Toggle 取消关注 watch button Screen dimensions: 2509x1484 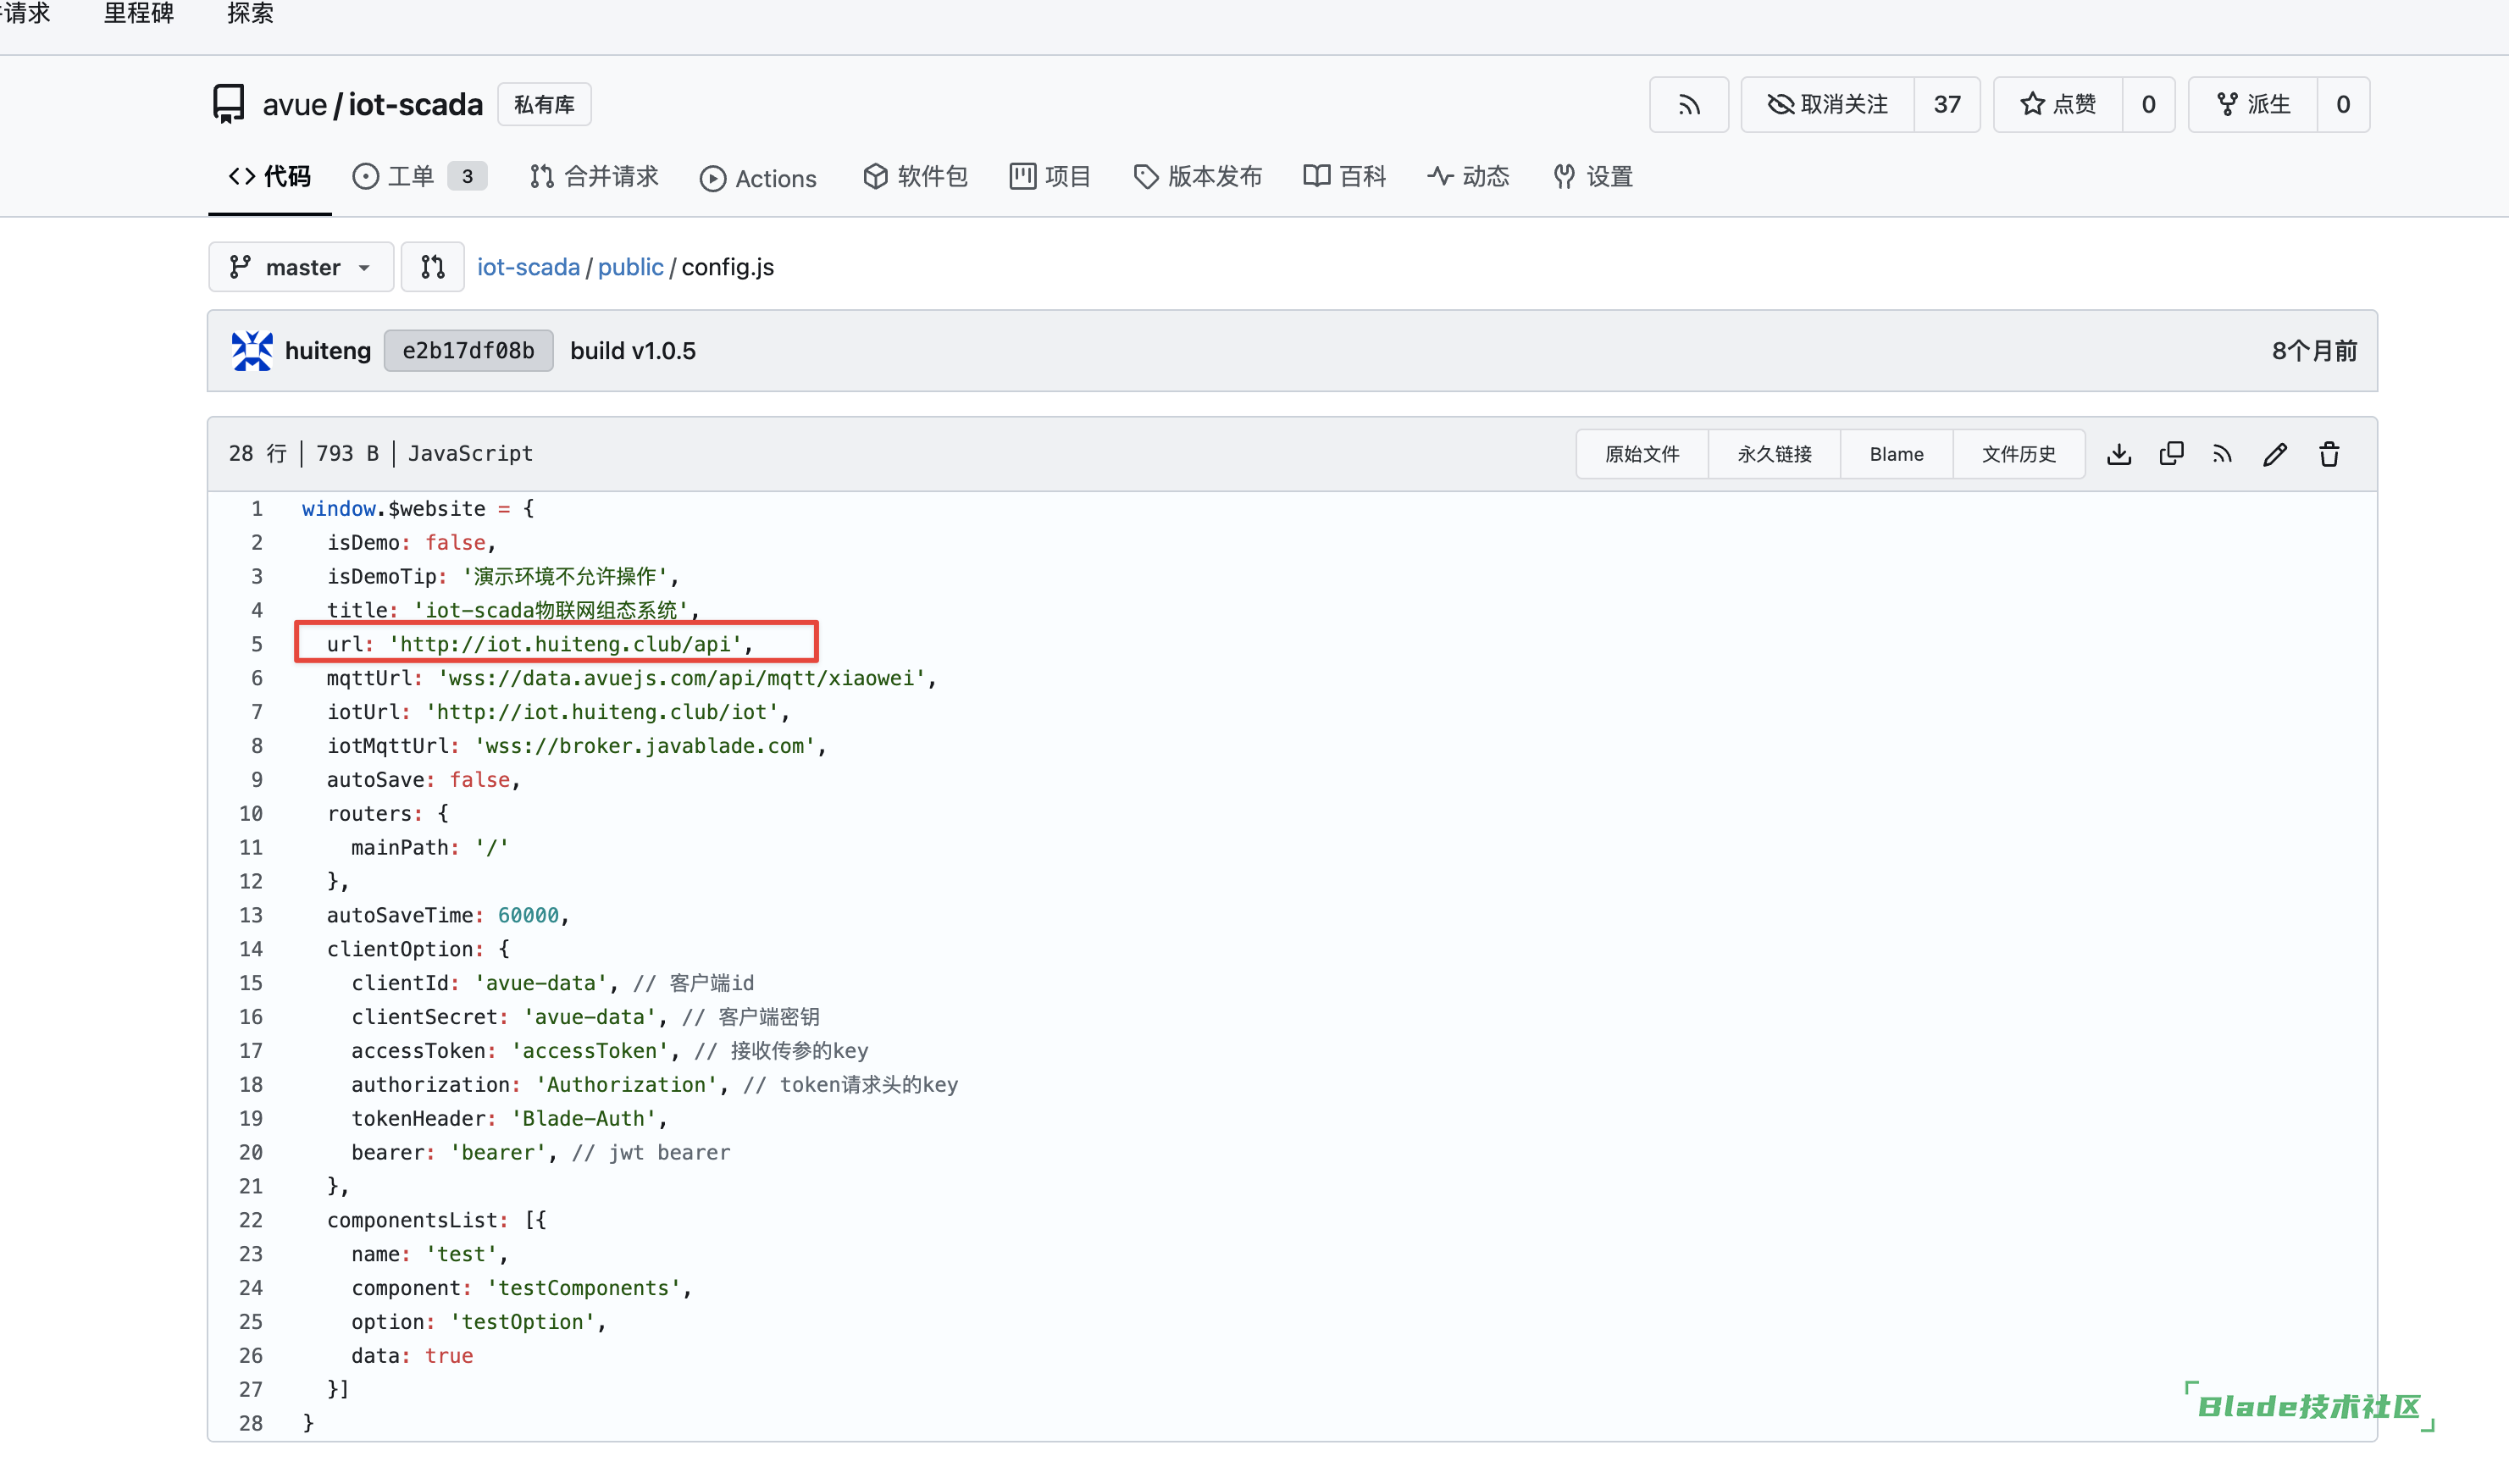[x=1827, y=105]
